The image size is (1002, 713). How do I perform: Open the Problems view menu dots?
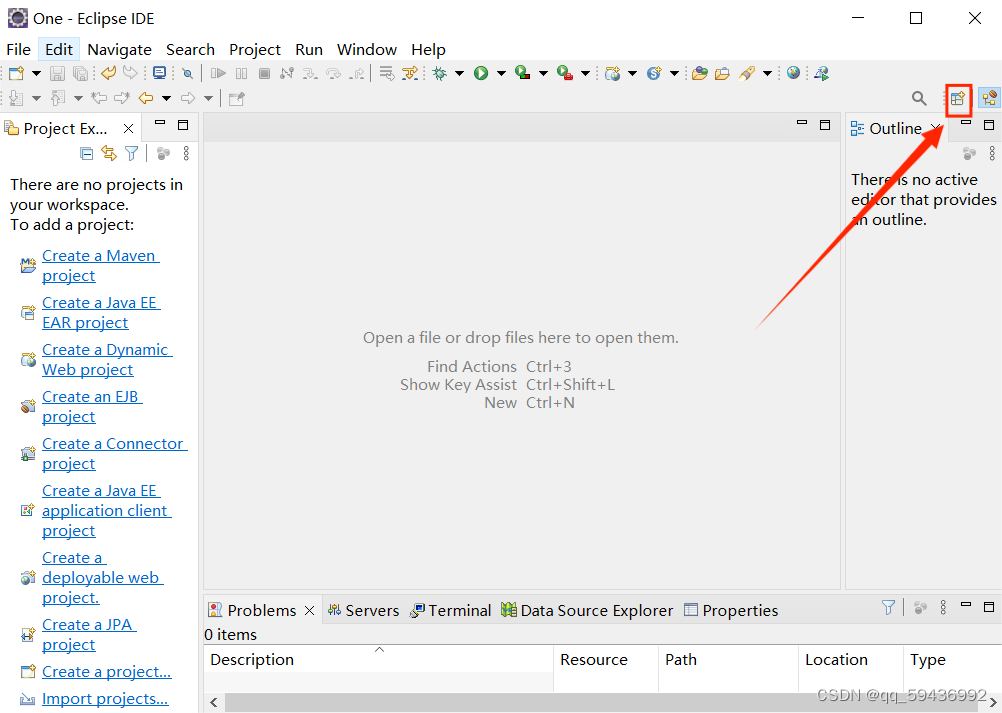click(943, 608)
